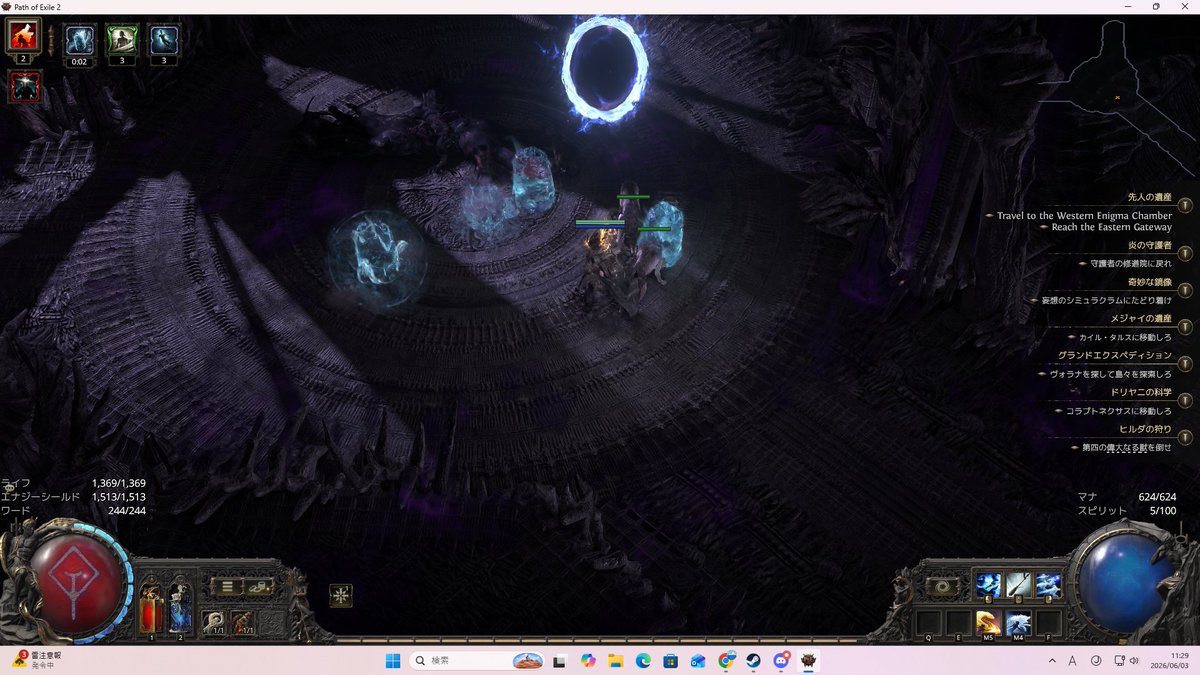Click objective 妄想のシミュラクラムにたどり着け
Screen dimensions: 1200x675
tap(1108, 300)
